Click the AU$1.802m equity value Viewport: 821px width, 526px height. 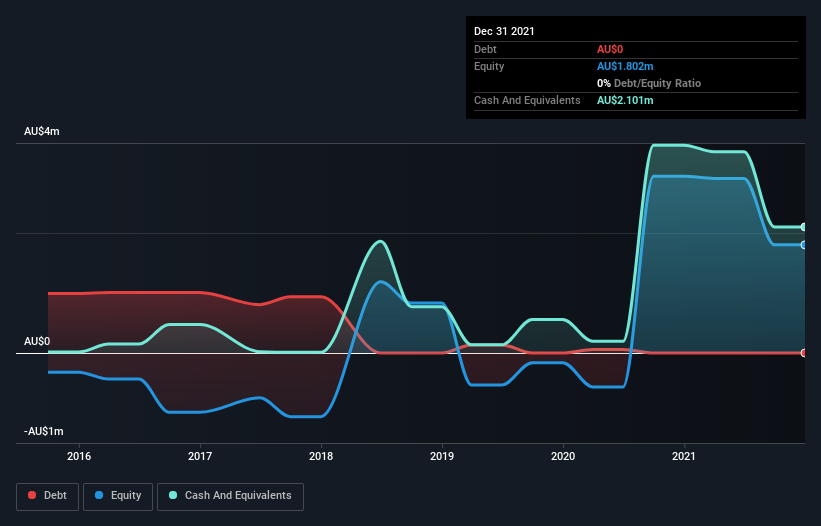(625, 66)
